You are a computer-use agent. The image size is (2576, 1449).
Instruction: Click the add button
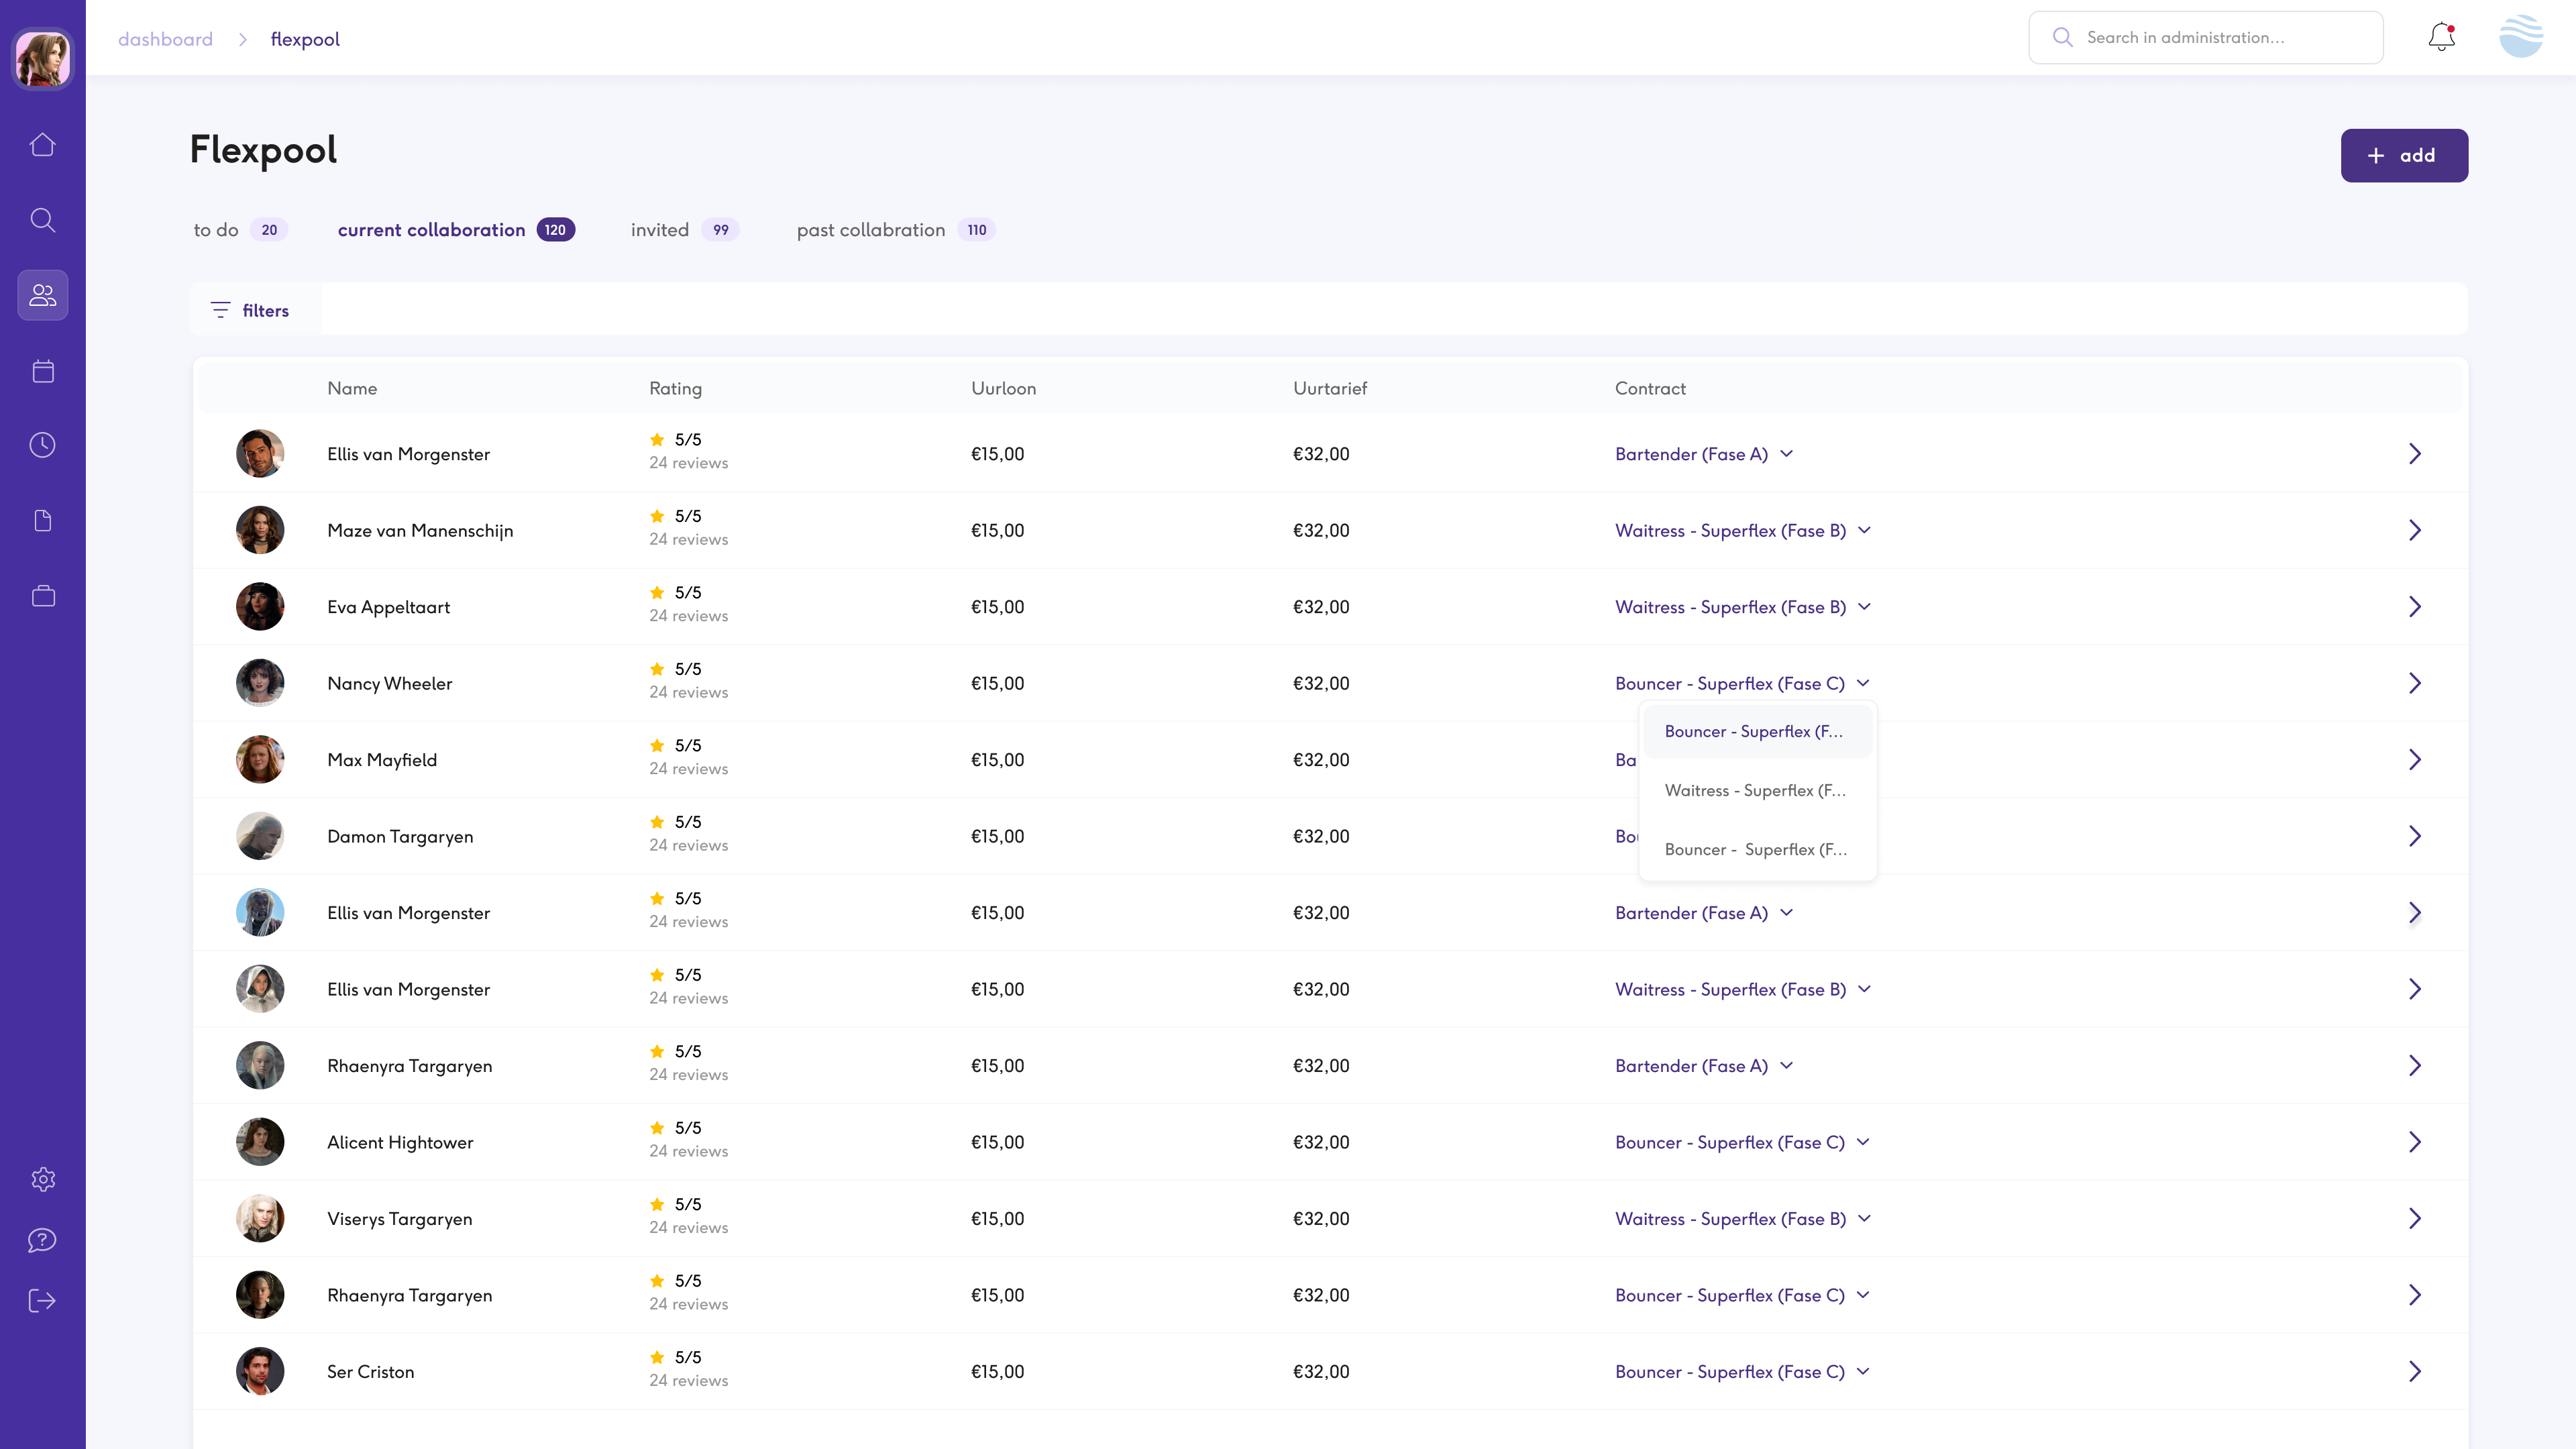point(2403,155)
